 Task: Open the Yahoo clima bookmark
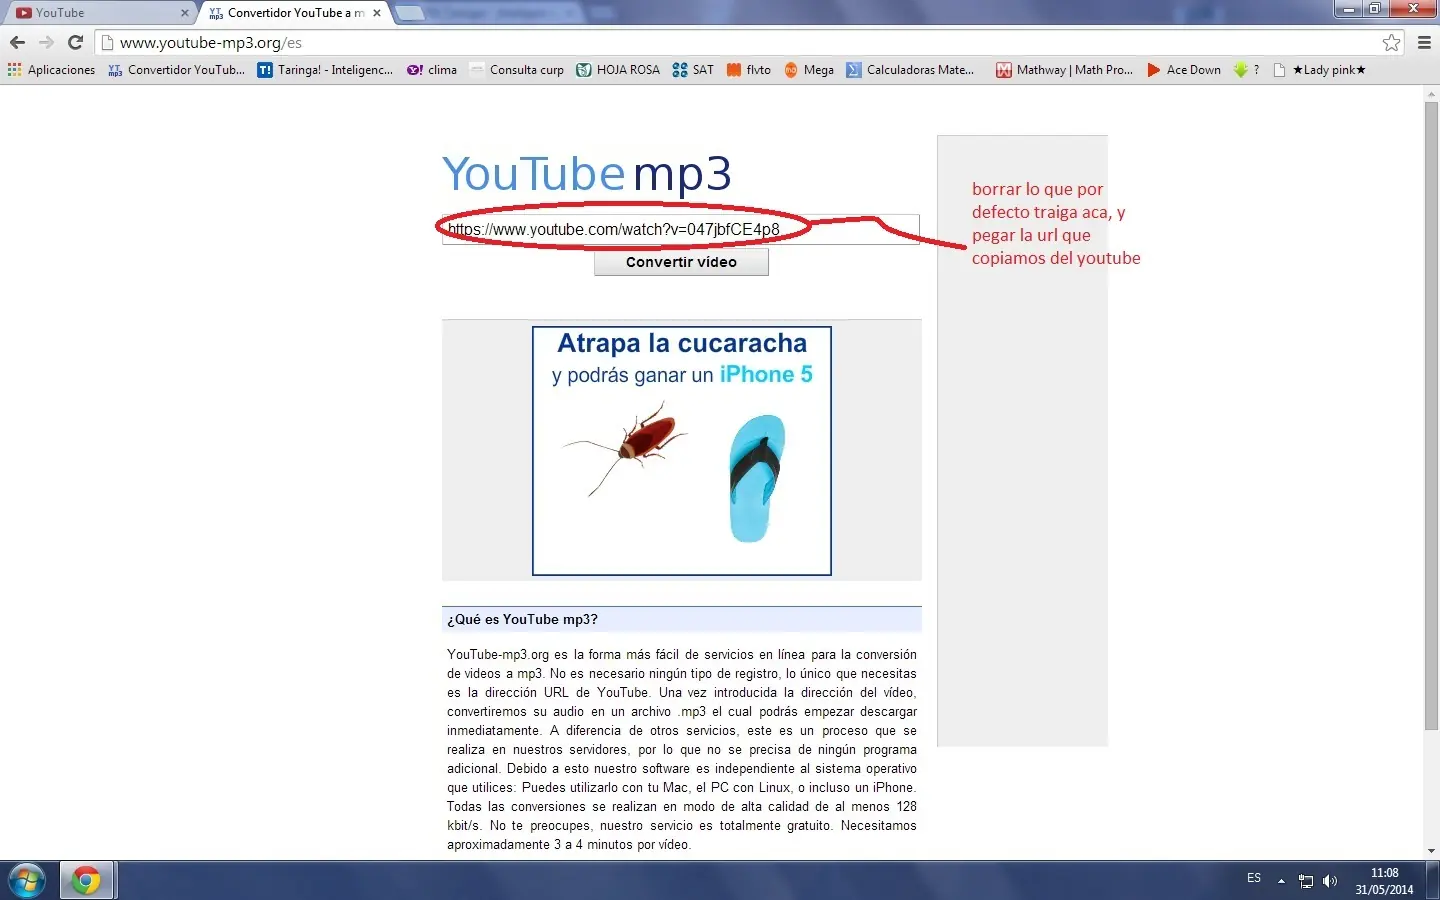432,70
